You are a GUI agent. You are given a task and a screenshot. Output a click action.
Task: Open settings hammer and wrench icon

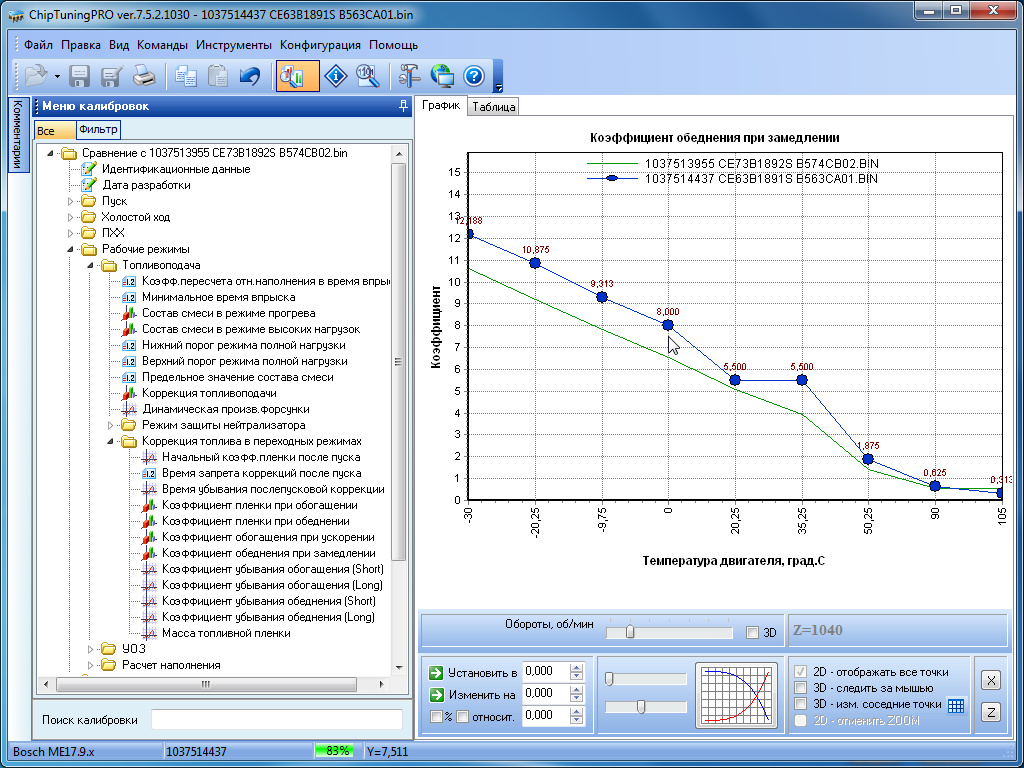[x=410, y=76]
